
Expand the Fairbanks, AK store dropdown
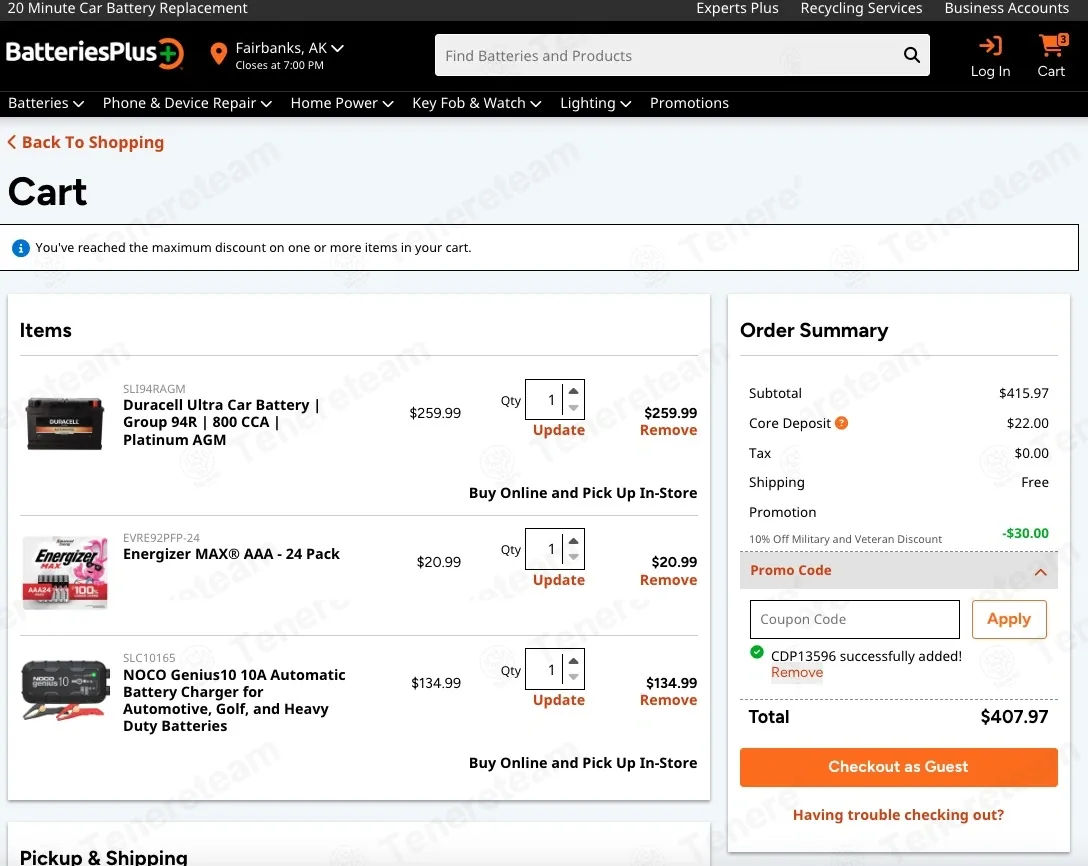337,48
